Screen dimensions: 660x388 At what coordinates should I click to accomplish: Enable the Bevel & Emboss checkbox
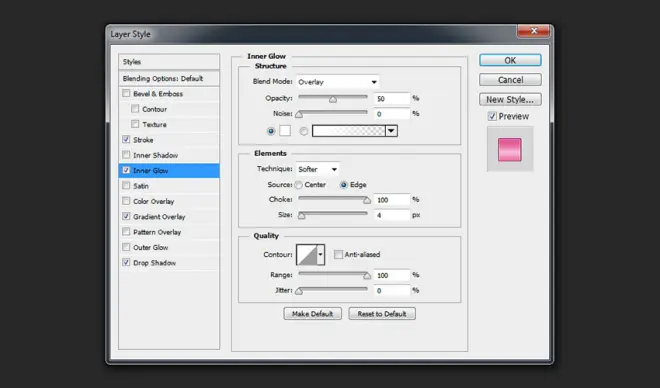click(x=126, y=93)
